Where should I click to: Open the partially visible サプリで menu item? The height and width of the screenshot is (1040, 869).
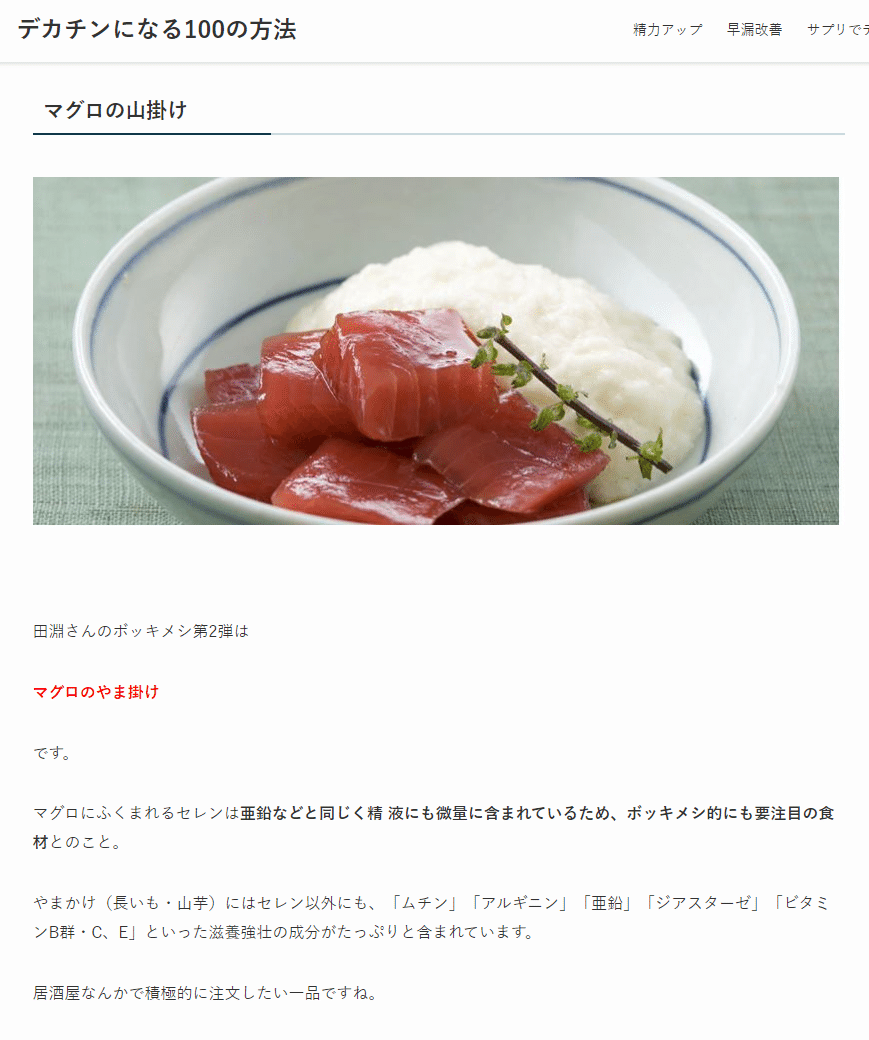(x=838, y=30)
